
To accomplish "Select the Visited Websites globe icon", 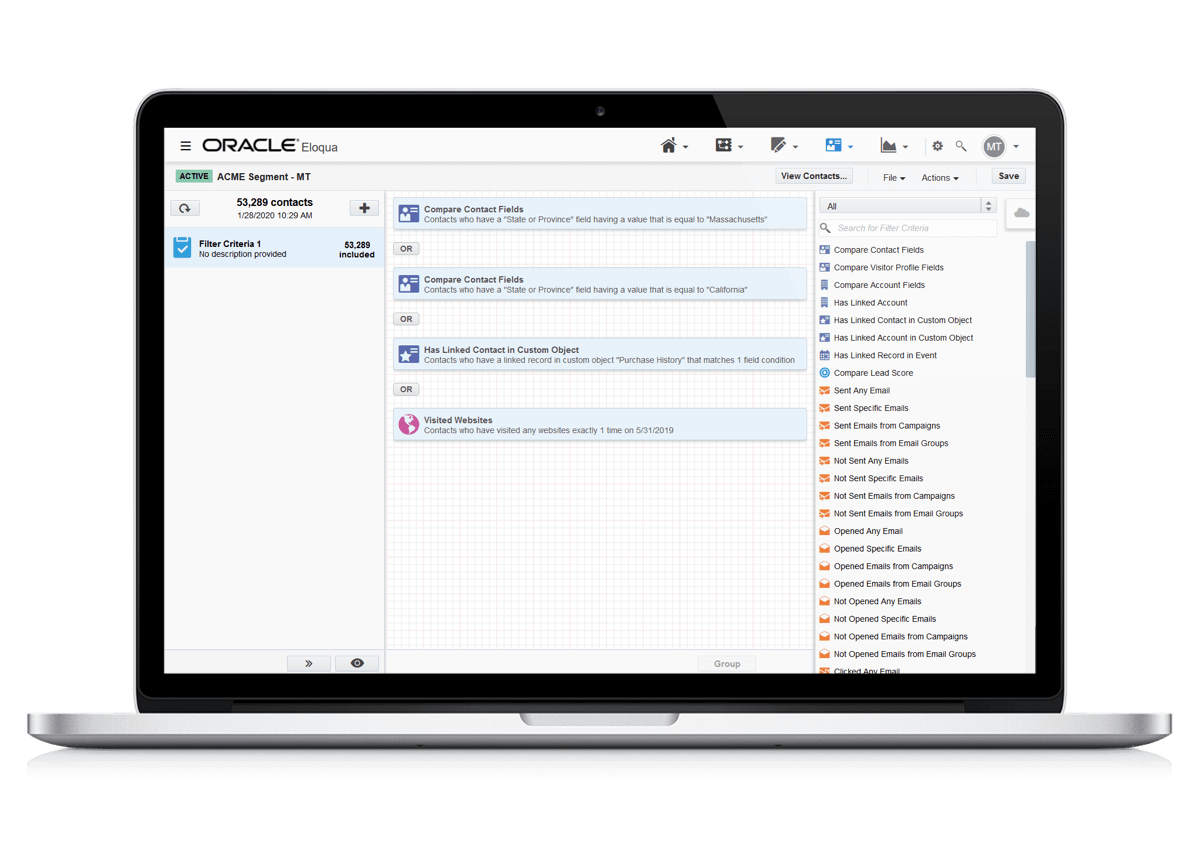I will (408, 425).
